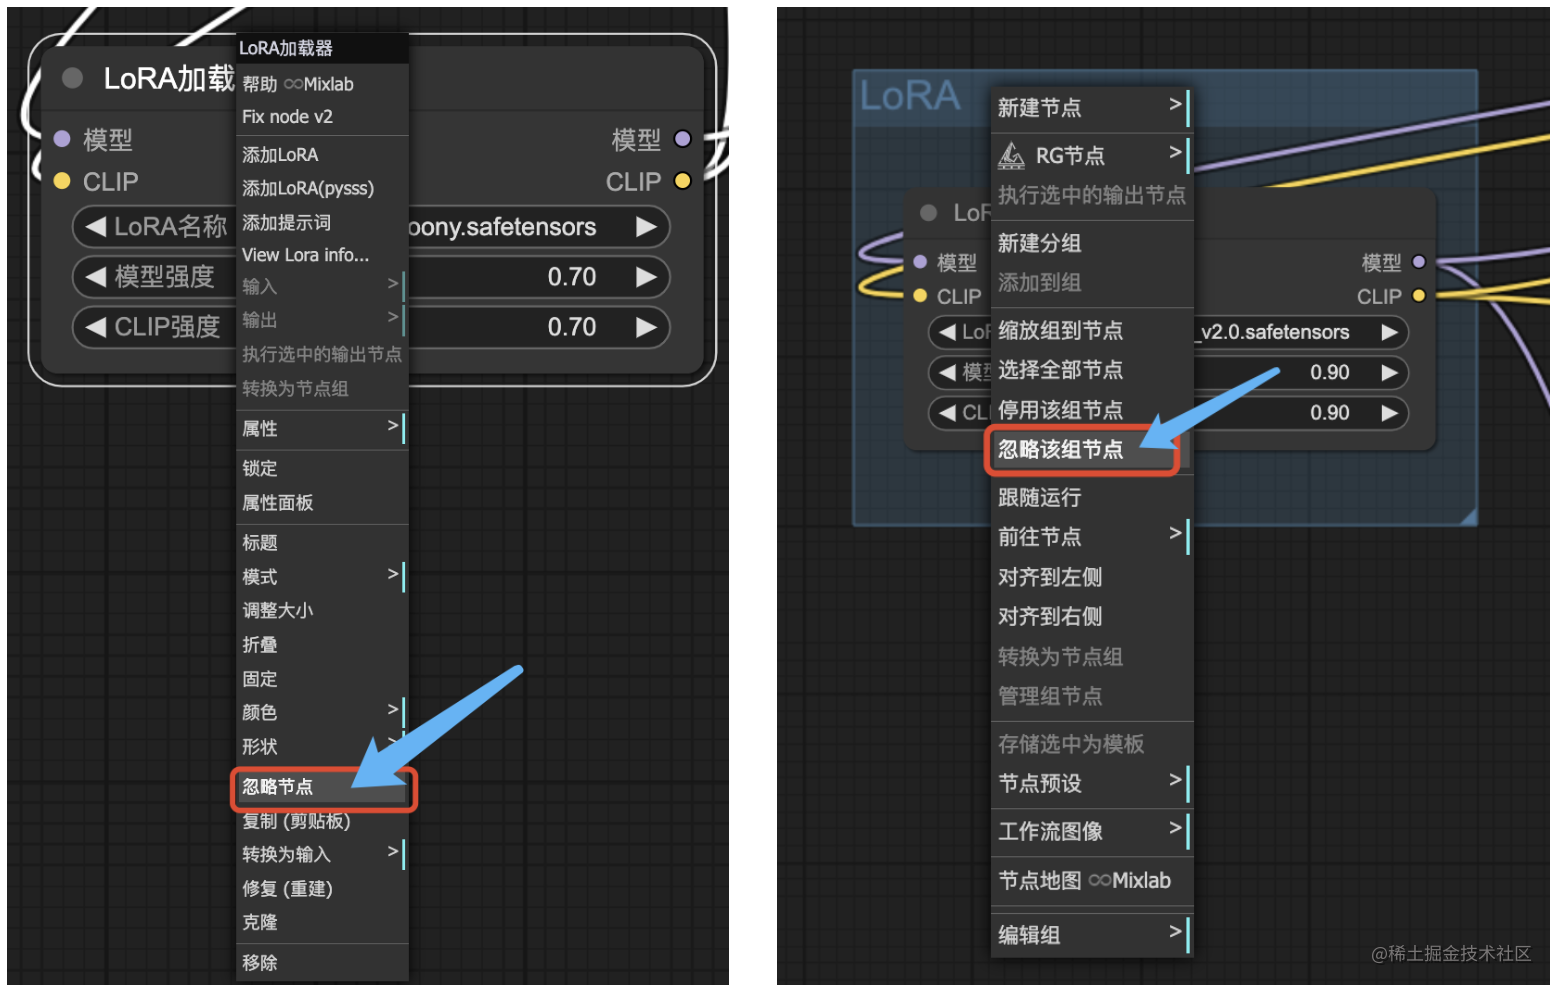This screenshot has height=992, width=1560.
Task: Choose 折叠 to collapse the node
Action: (322, 645)
